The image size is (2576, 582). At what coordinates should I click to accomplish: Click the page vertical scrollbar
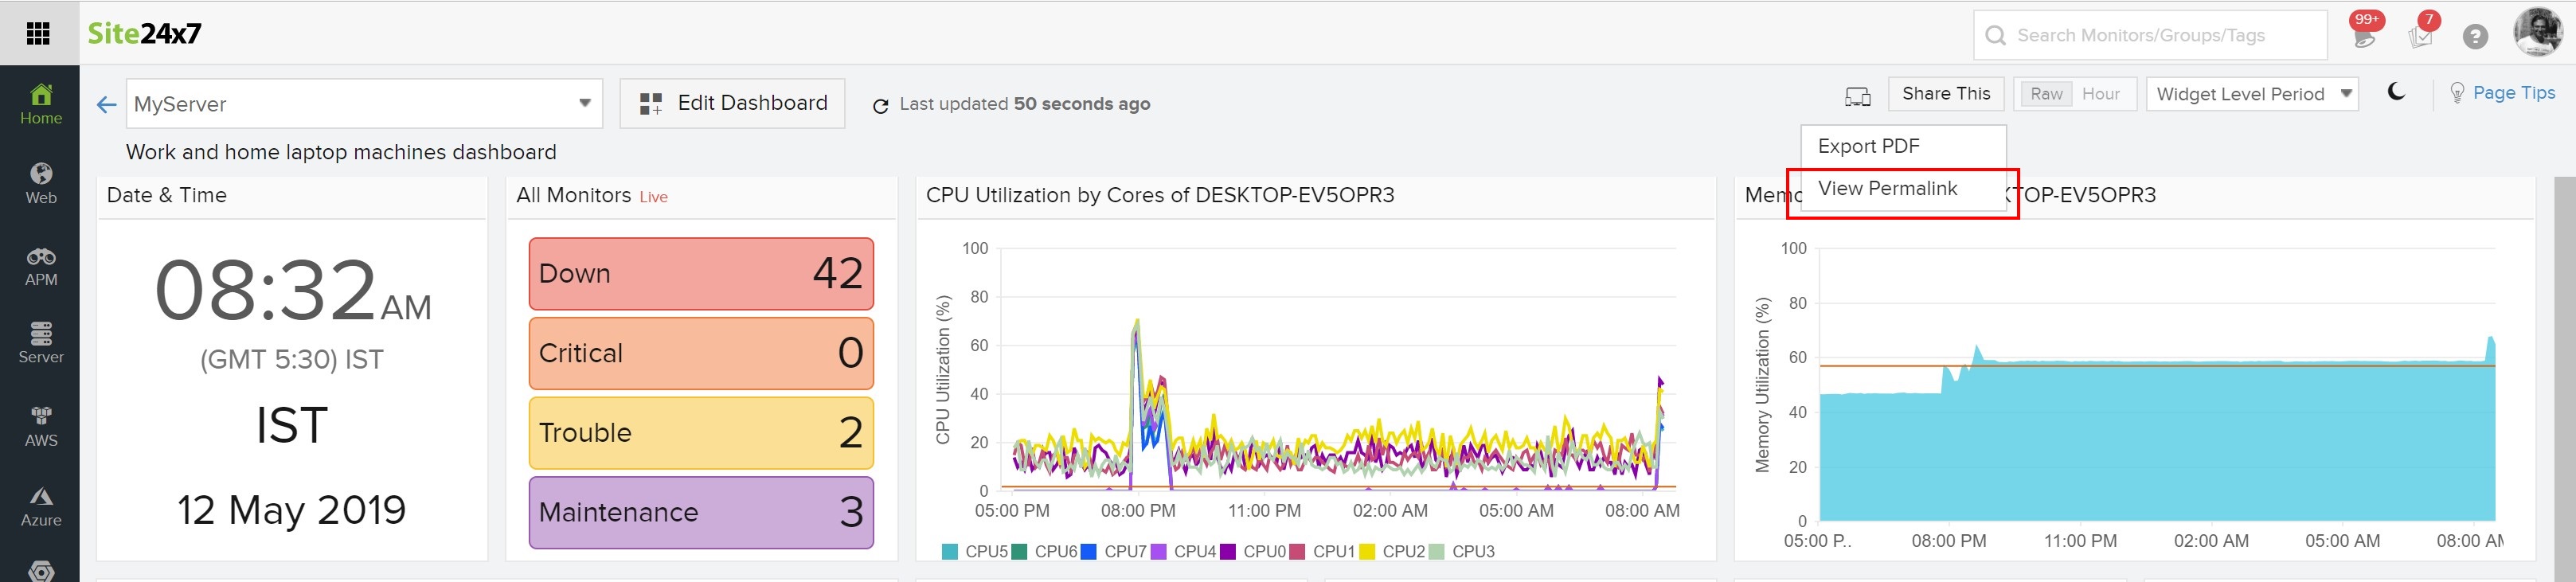(x=2564, y=380)
